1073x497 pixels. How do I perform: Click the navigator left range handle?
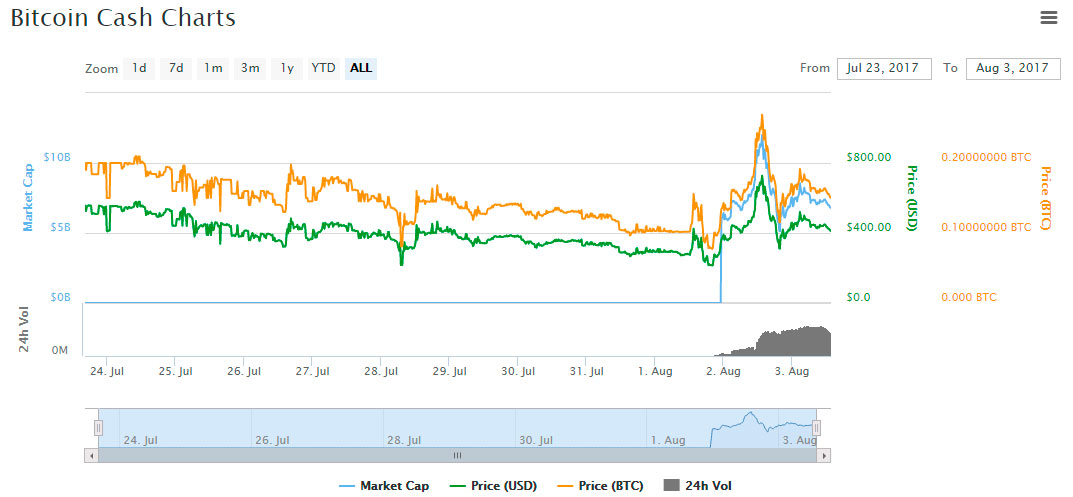pos(99,428)
